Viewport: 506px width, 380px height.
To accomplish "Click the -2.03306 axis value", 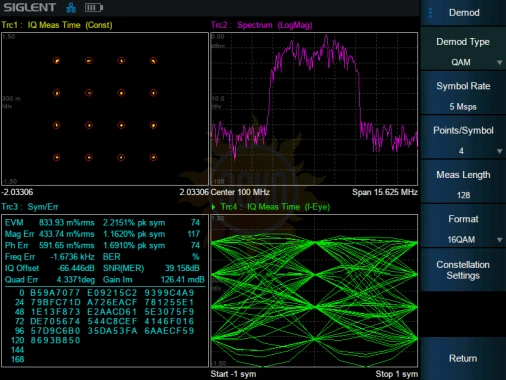I will point(17,192).
